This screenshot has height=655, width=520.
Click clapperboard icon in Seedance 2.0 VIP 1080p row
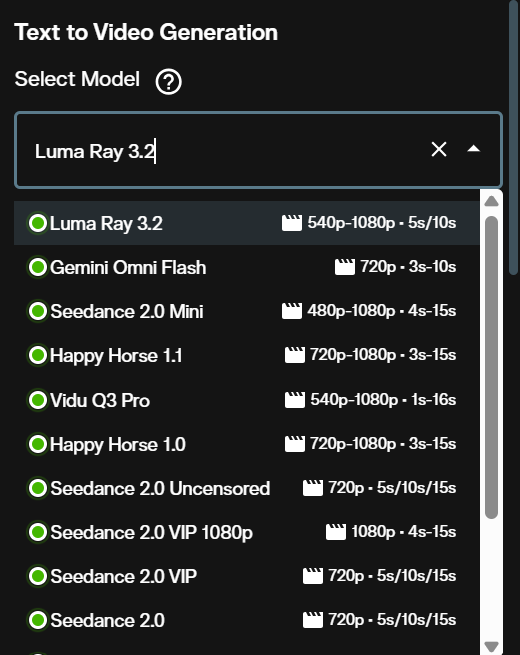tap(335, 532)
